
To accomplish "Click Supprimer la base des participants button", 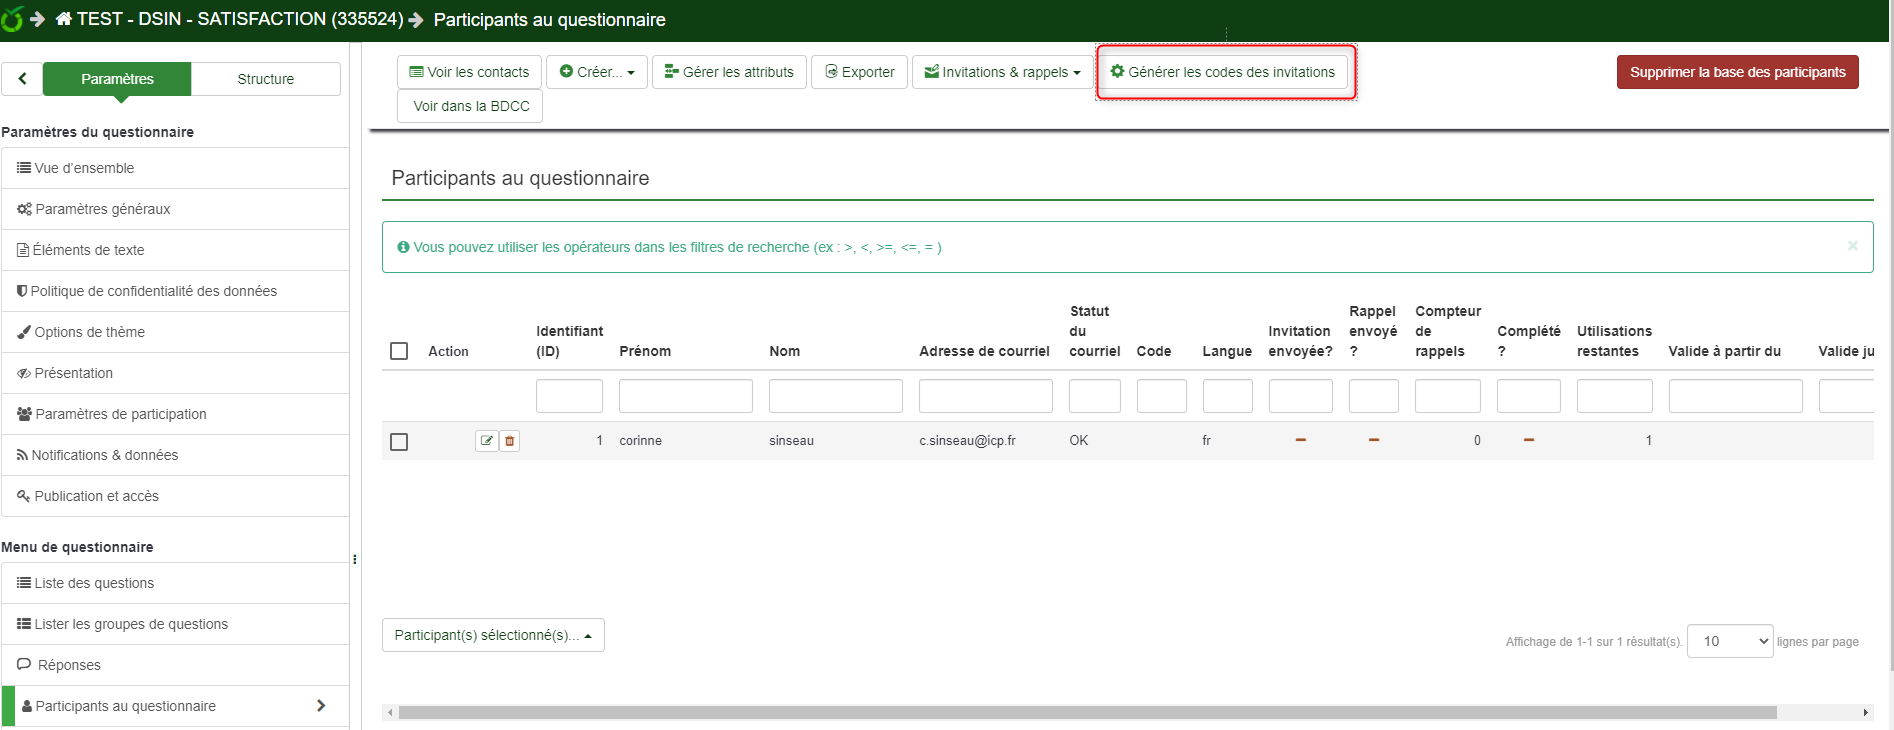I will tap(1737, 72).
